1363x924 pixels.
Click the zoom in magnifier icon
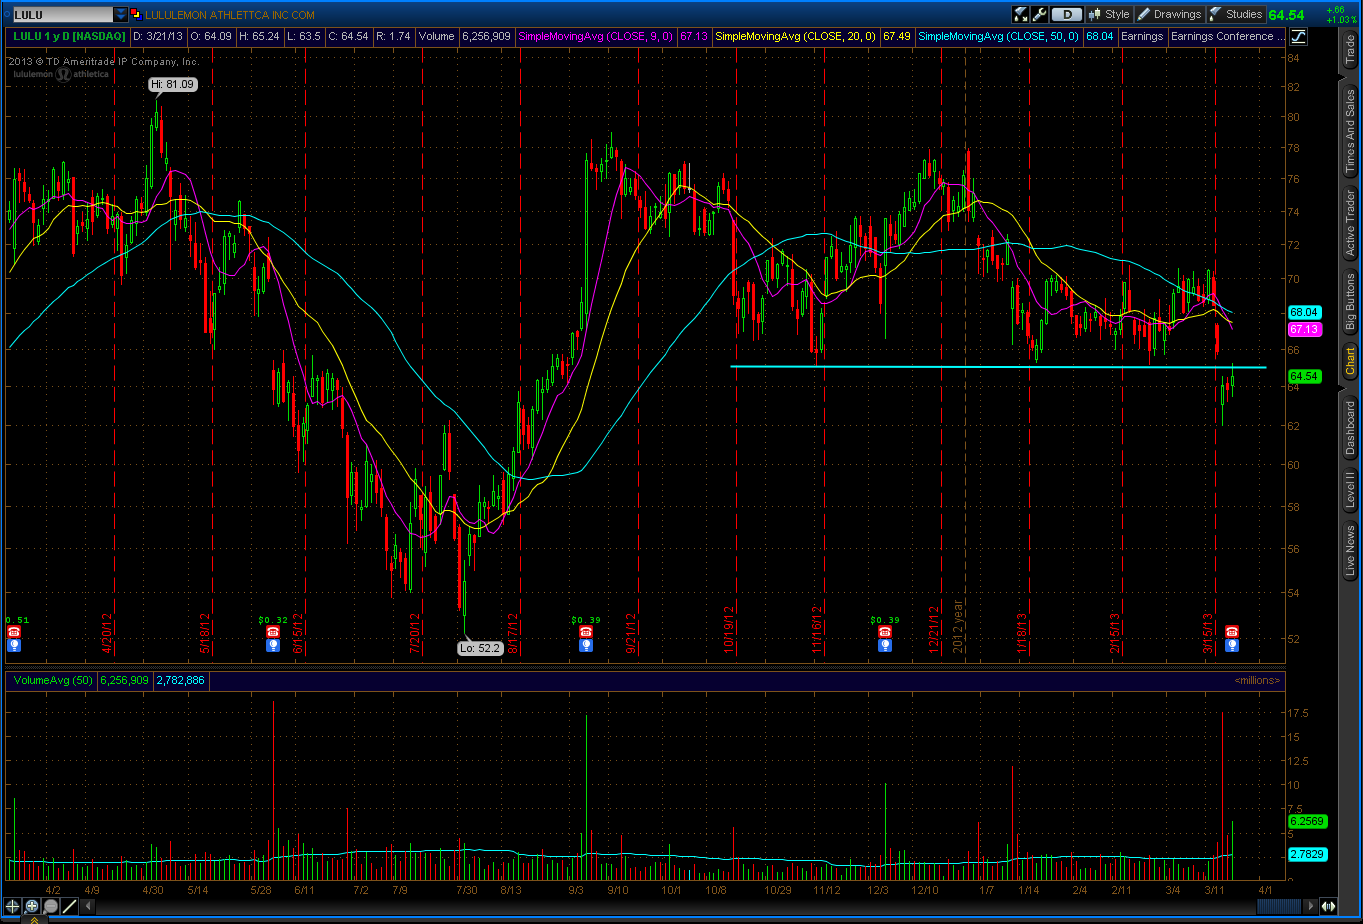pyautogui.click(x=31, y=906)
